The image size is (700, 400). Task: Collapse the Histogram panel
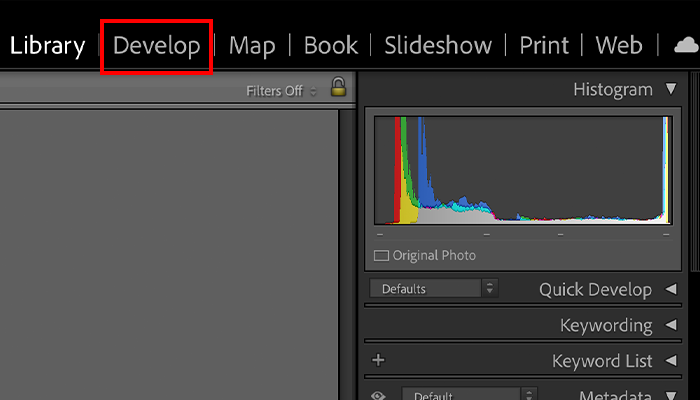(x=671, y=89)
